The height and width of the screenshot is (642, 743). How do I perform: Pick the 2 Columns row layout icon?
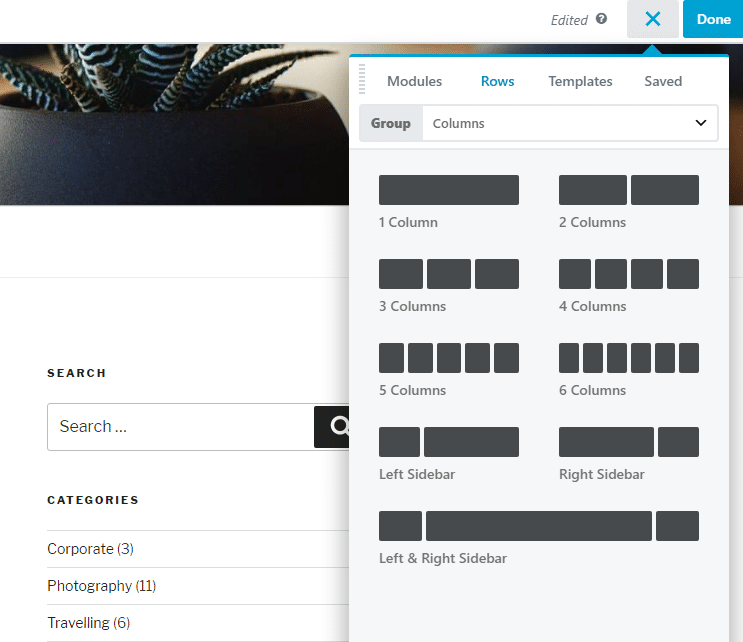click(x=628, y=190)
